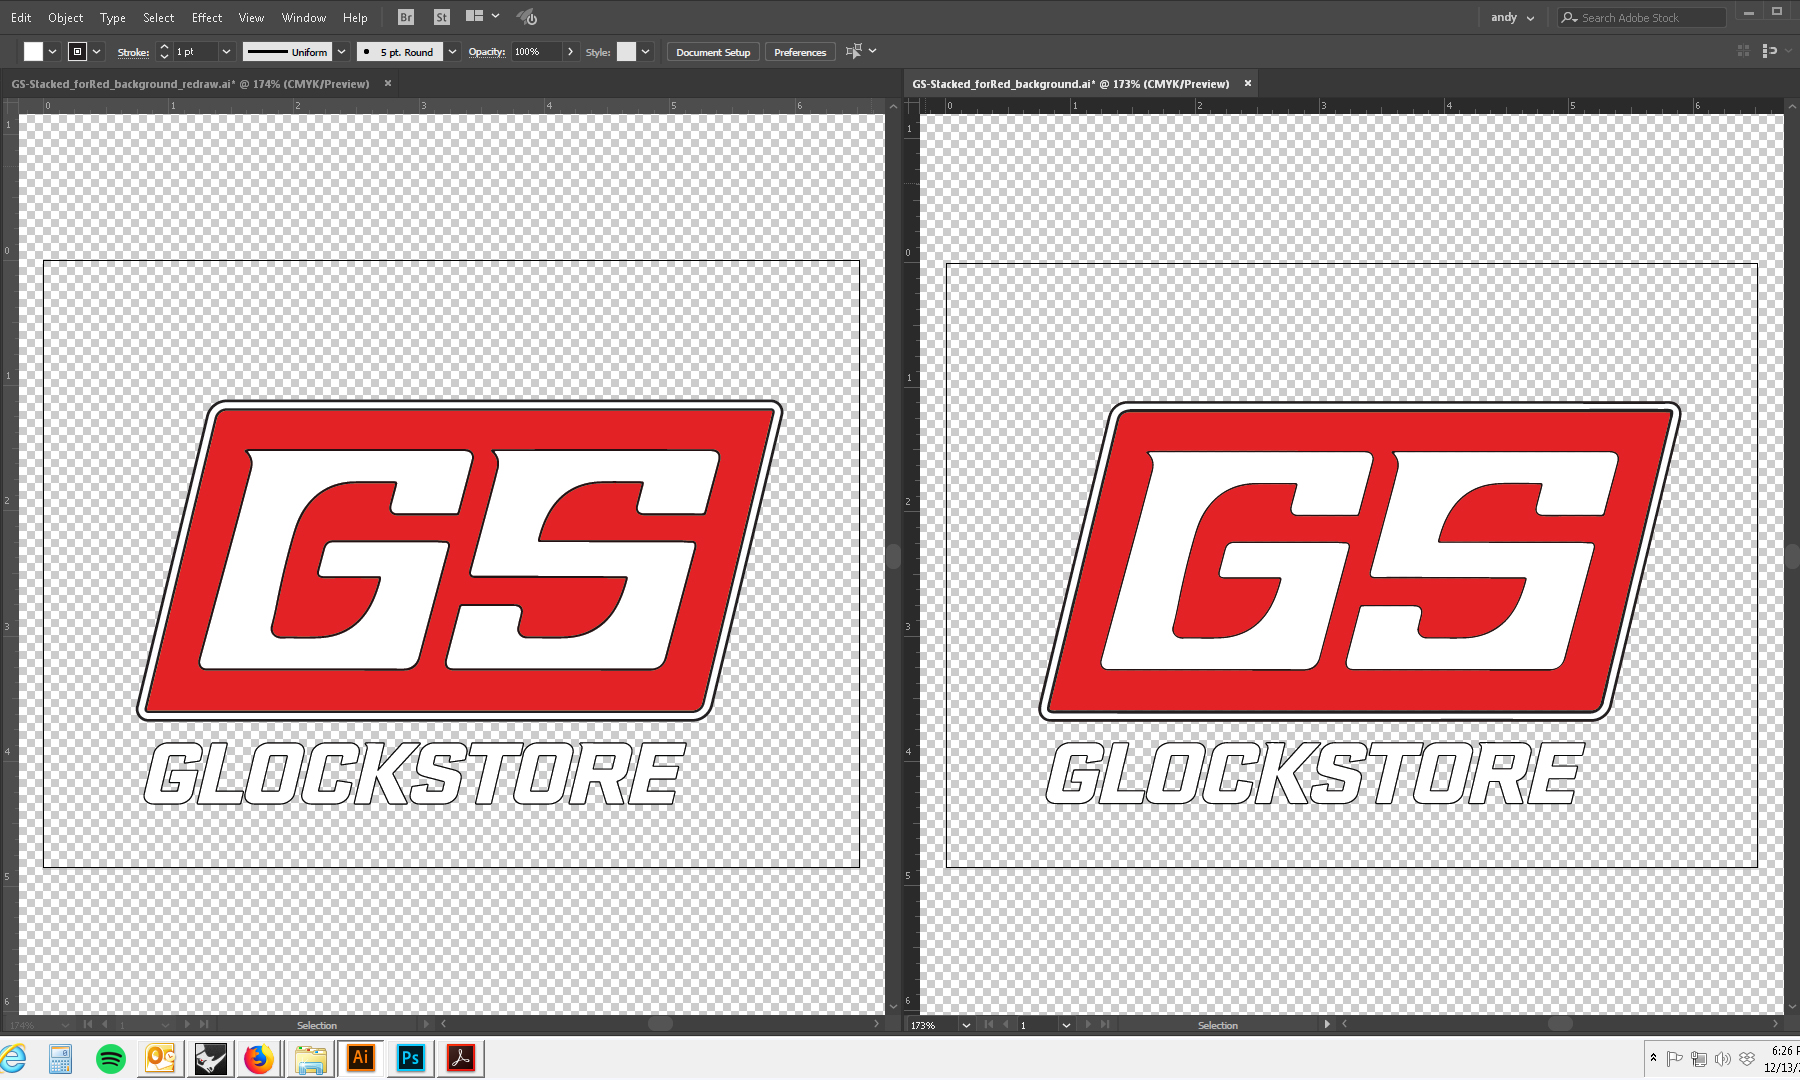
Task: Open dropdown beside the align to selection icon
Action: 872,51
